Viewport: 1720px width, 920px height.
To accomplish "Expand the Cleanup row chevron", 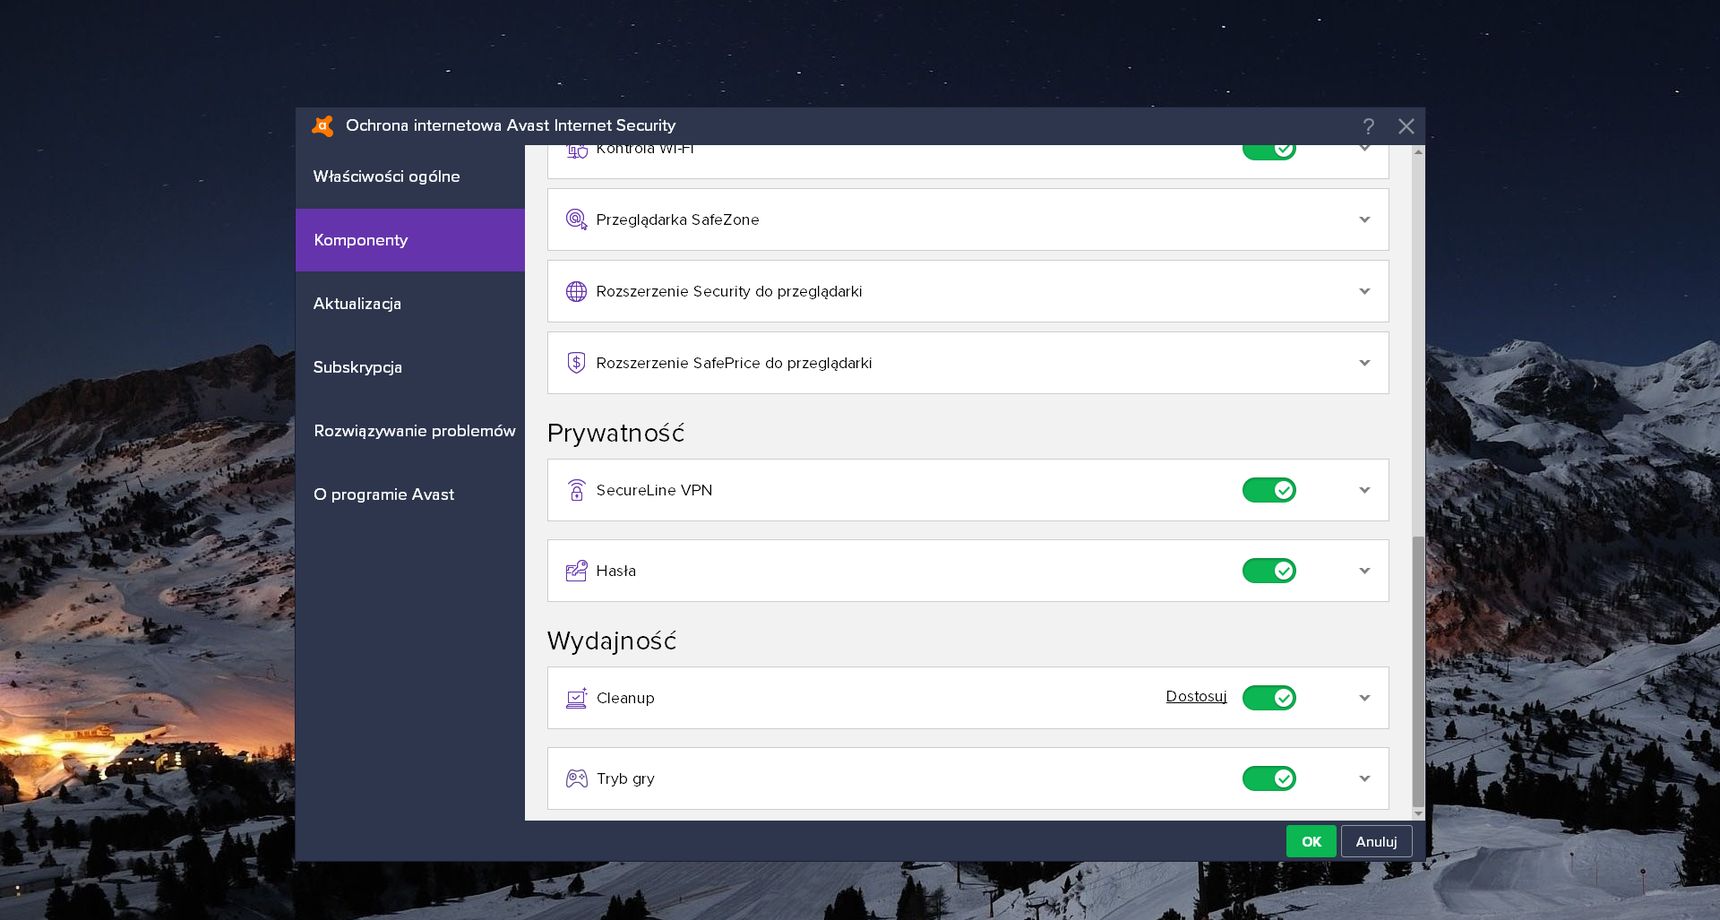I will click(x=1364, y=698).
